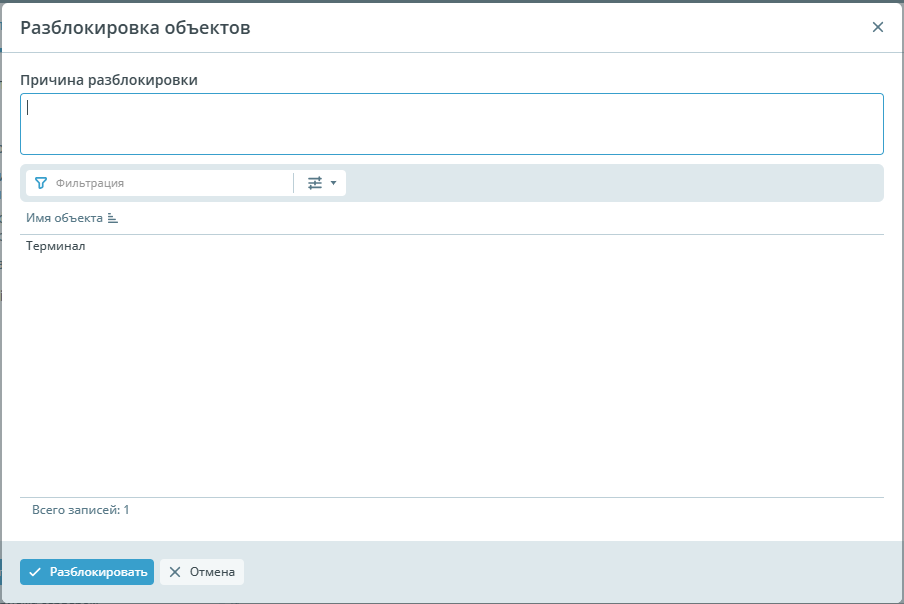The height and width of the screenshot is (604, 904).
Task: Click the Всего записей: 1 counter
Action: coord(81,510)
